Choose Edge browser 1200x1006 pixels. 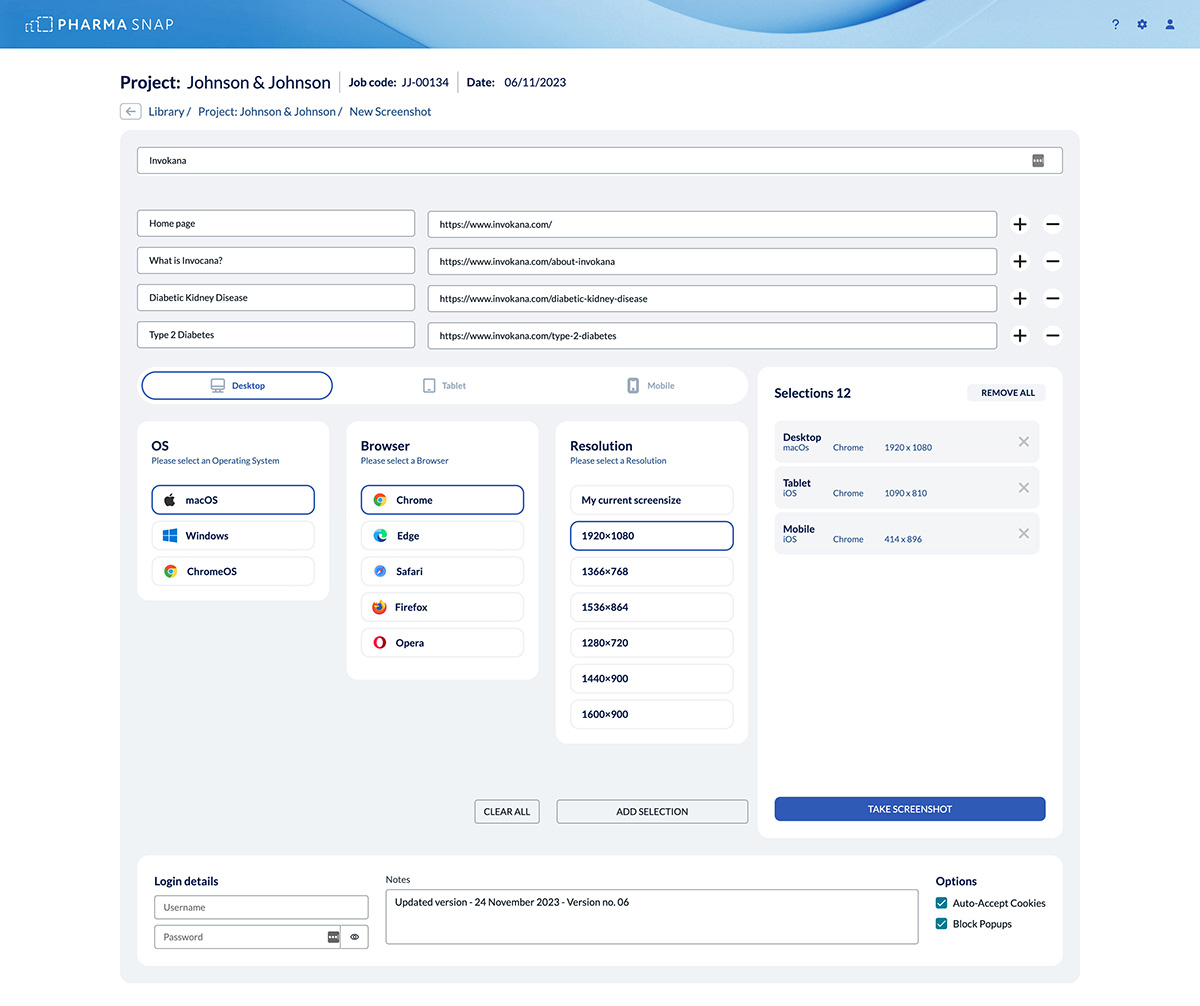tap(442, 536)
